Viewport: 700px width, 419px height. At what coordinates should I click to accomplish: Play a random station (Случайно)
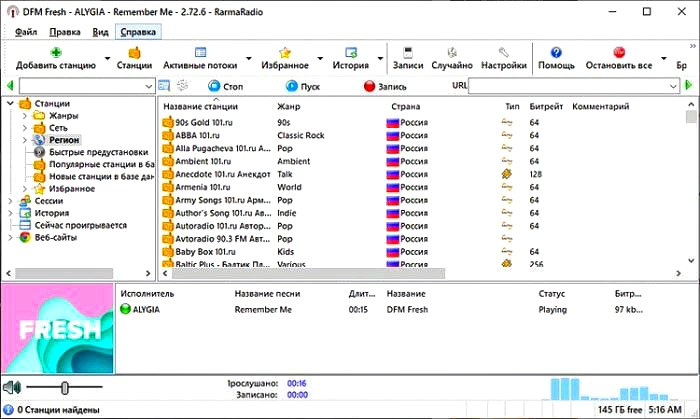452,58
